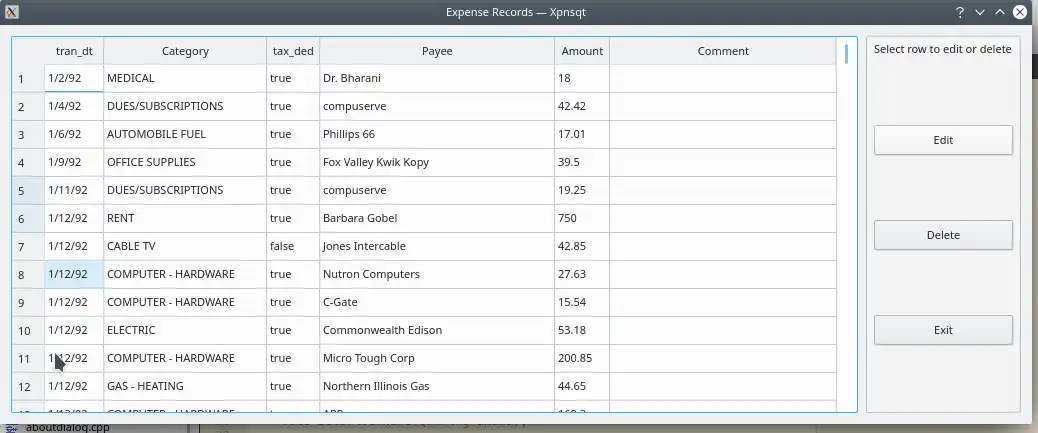This screenshot has height=433, width=1038.
Task: Click the Category column header
Action: (x=185, y=51)
